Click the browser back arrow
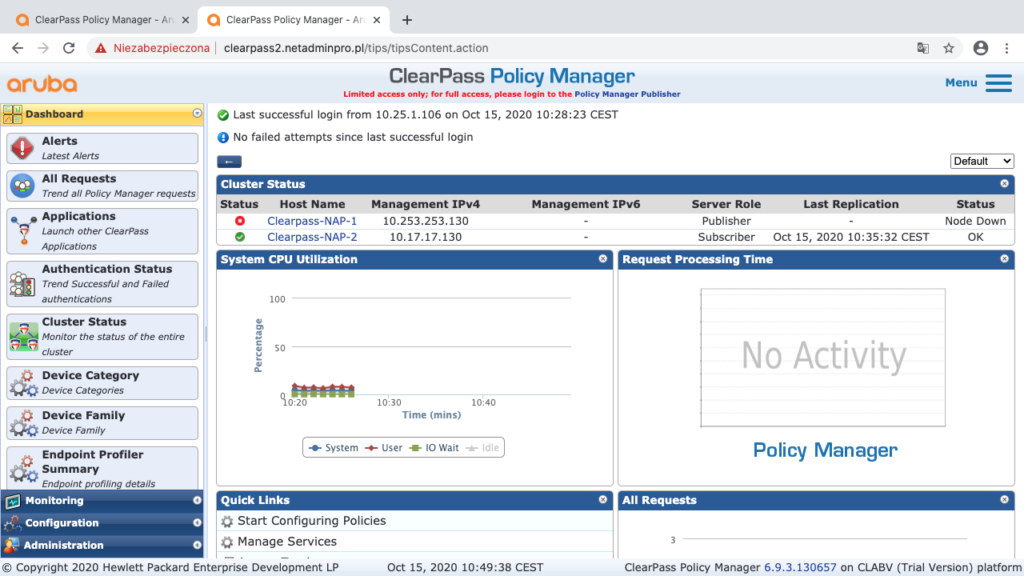The height and width of the screenshot is (576, 1024). [x=18, y=48]
